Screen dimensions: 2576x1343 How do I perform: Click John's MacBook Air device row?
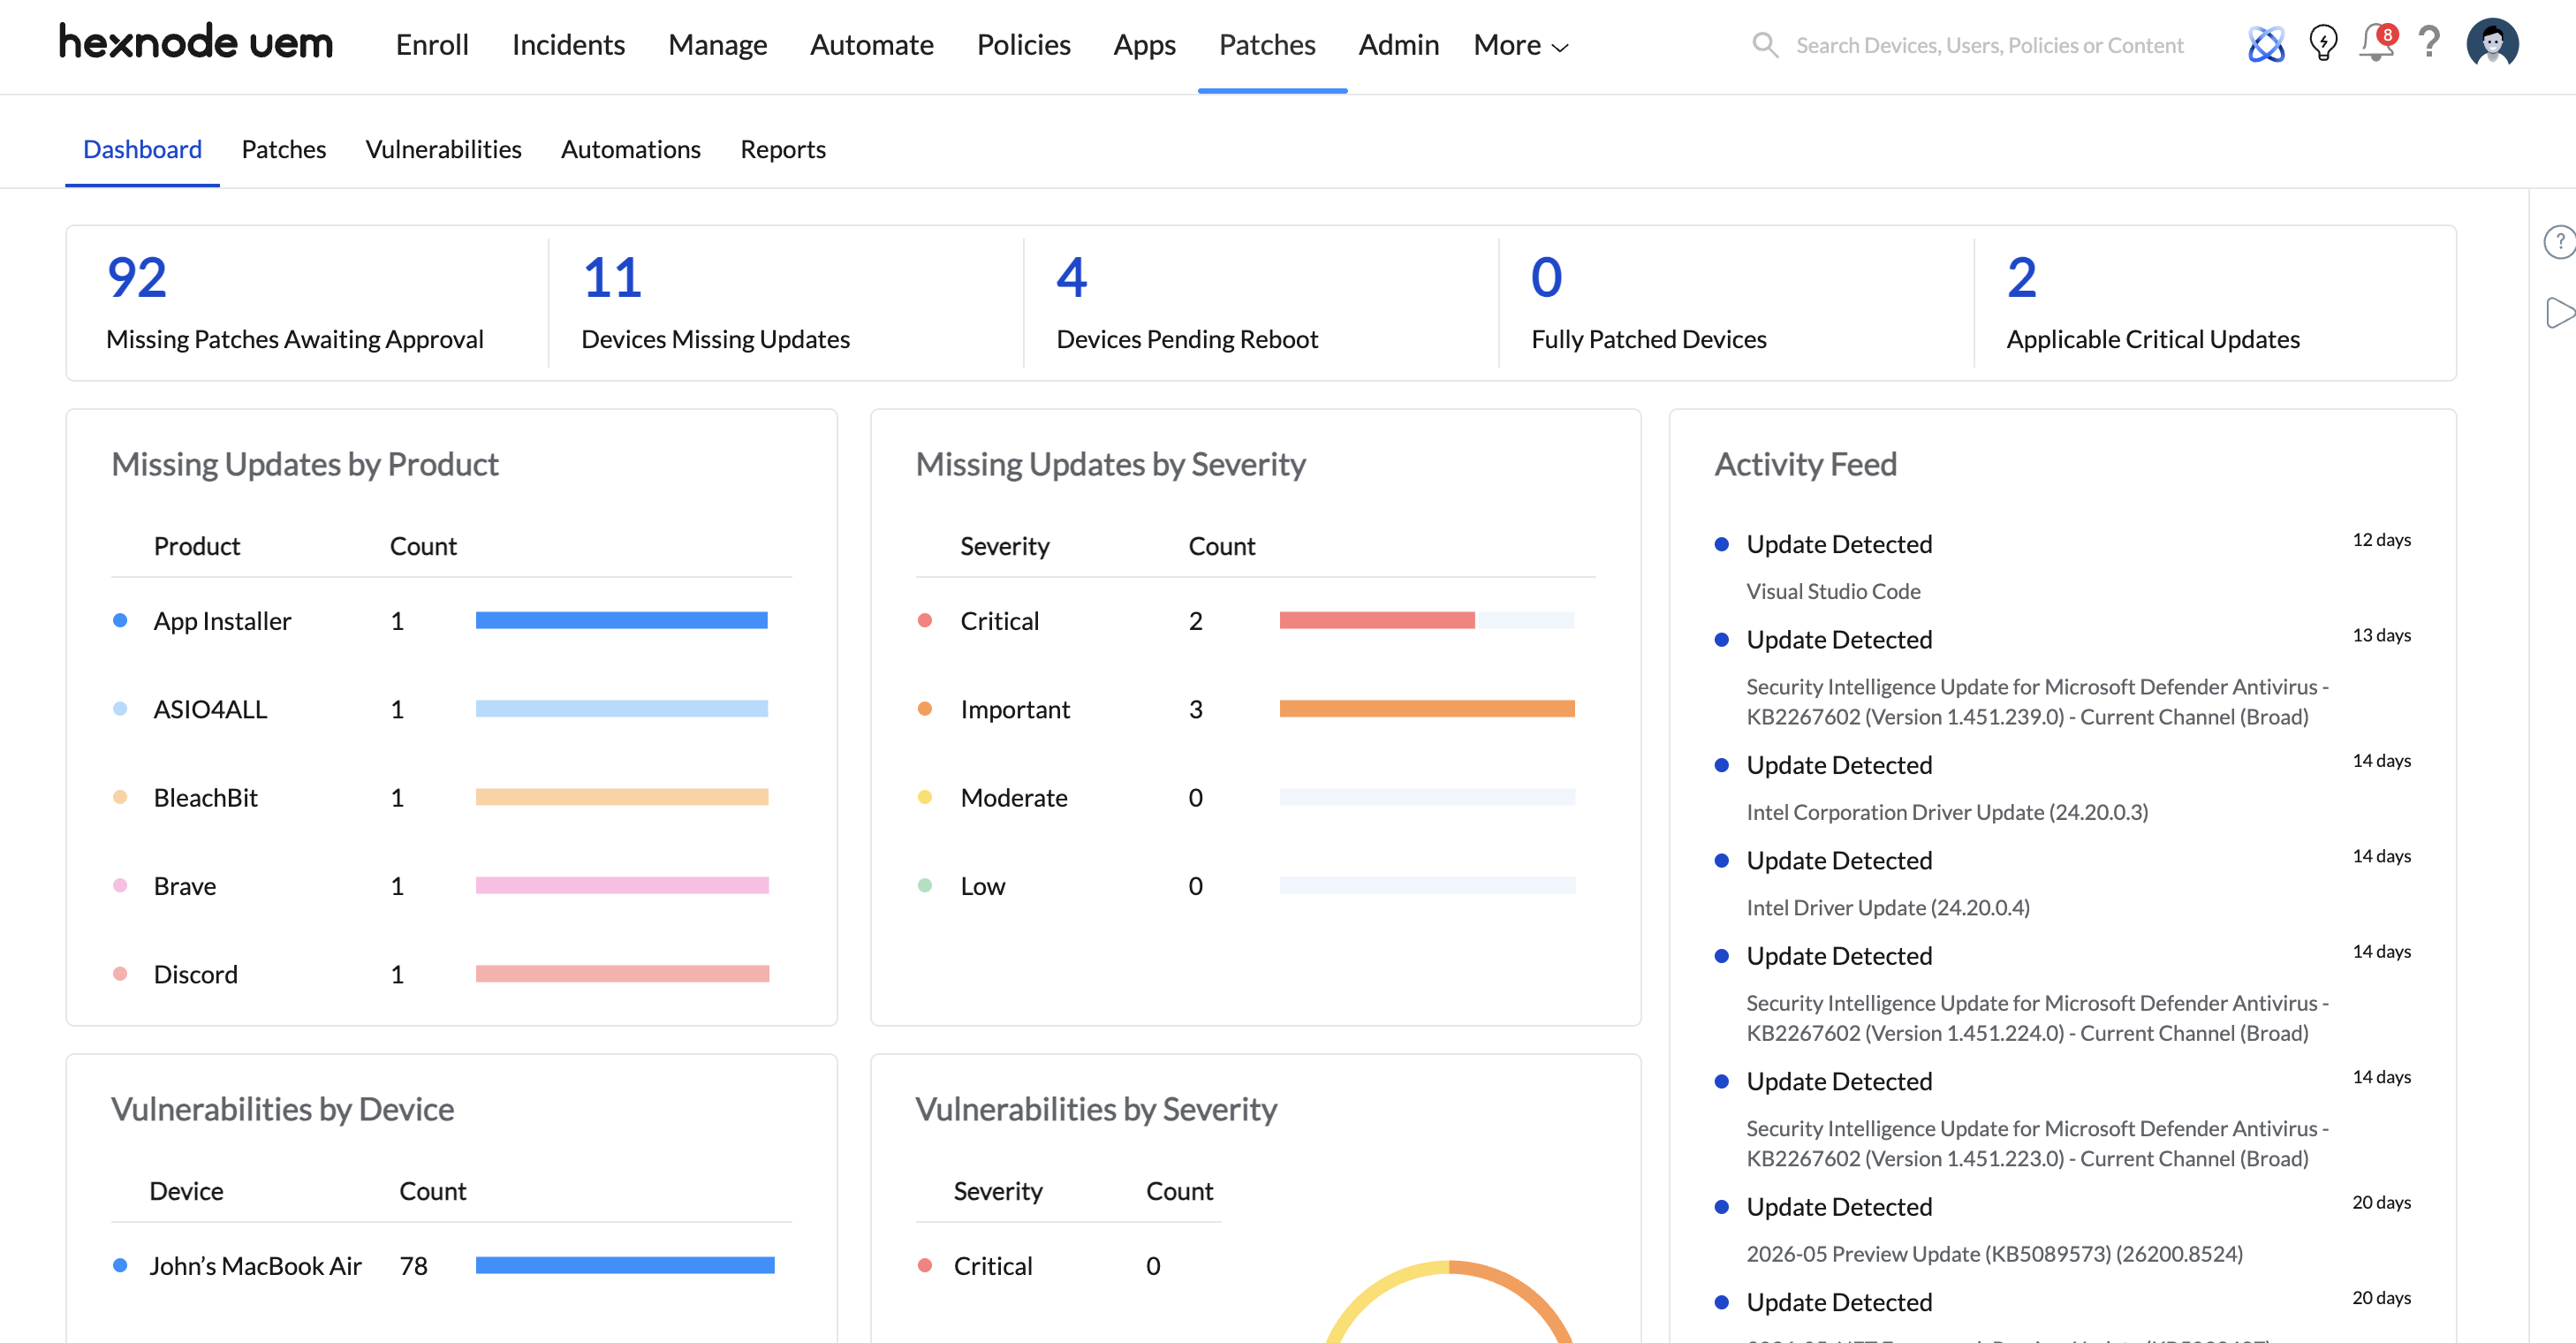pyautogui.click(x=451, y=1265)
